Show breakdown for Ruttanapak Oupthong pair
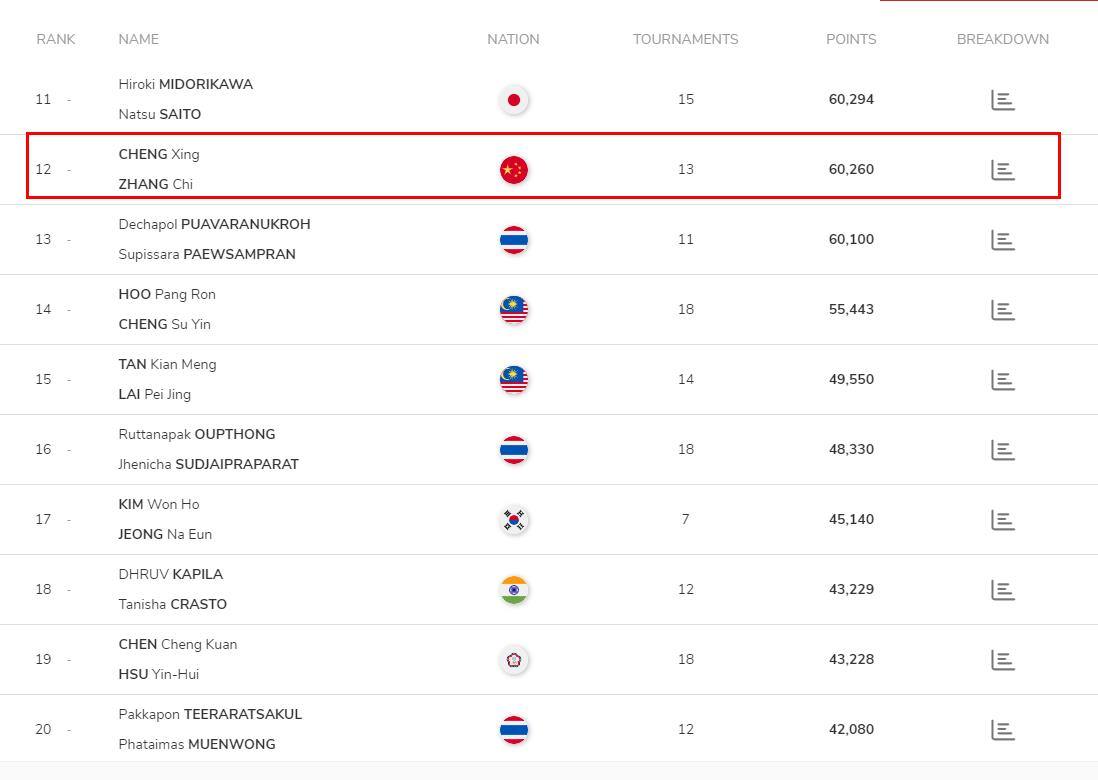Image resolution: width=1098 pixels, height=780 pixels. pos(1003,450)
